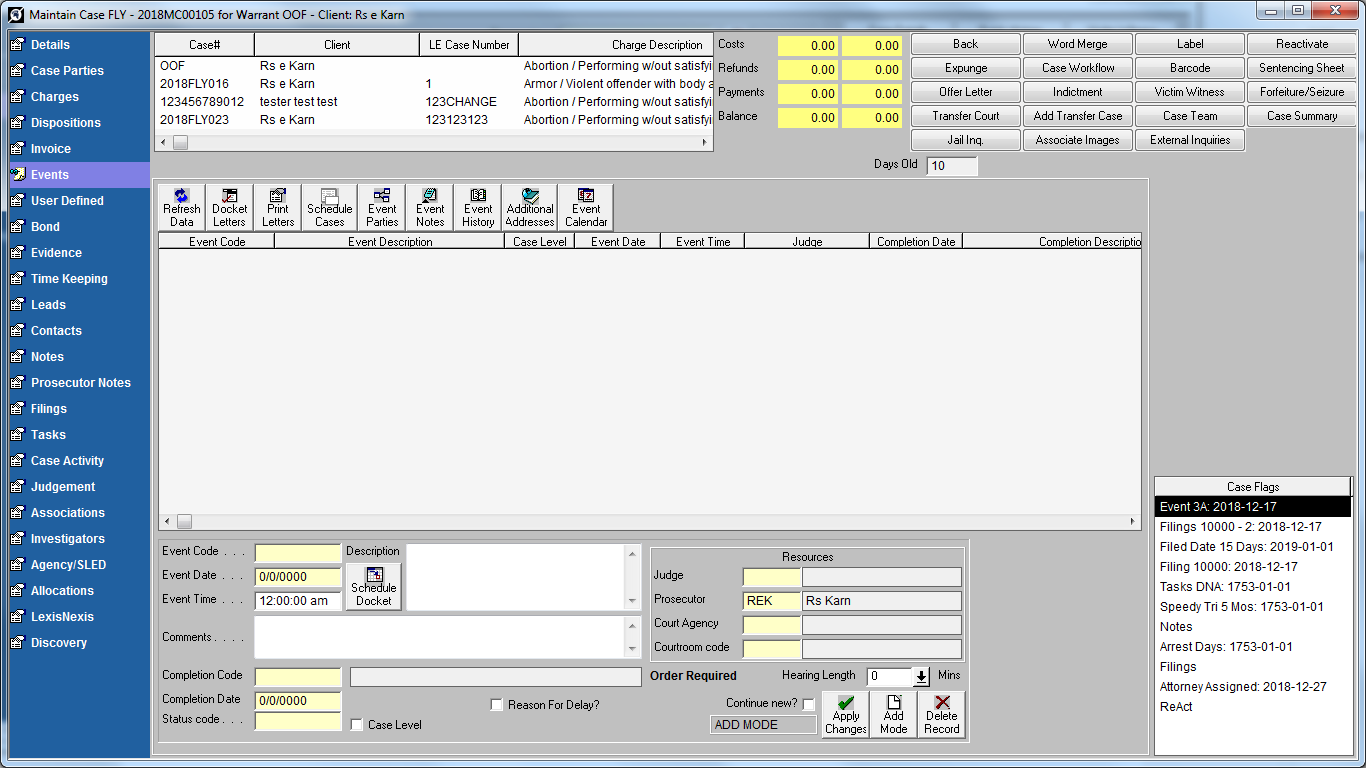Click the Schedule Docket button
Viewport: 1366px width, 768px height.
[374, 587]
